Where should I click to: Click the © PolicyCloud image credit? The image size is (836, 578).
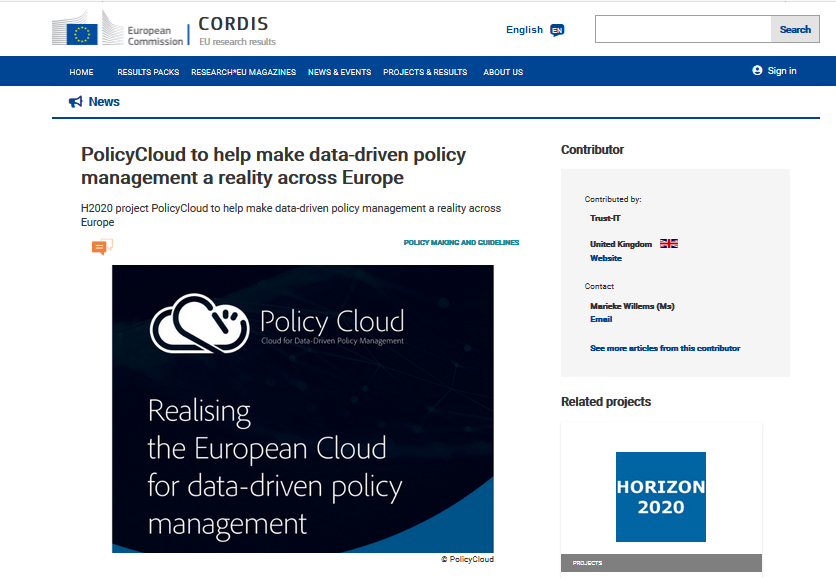pos(467,559)
